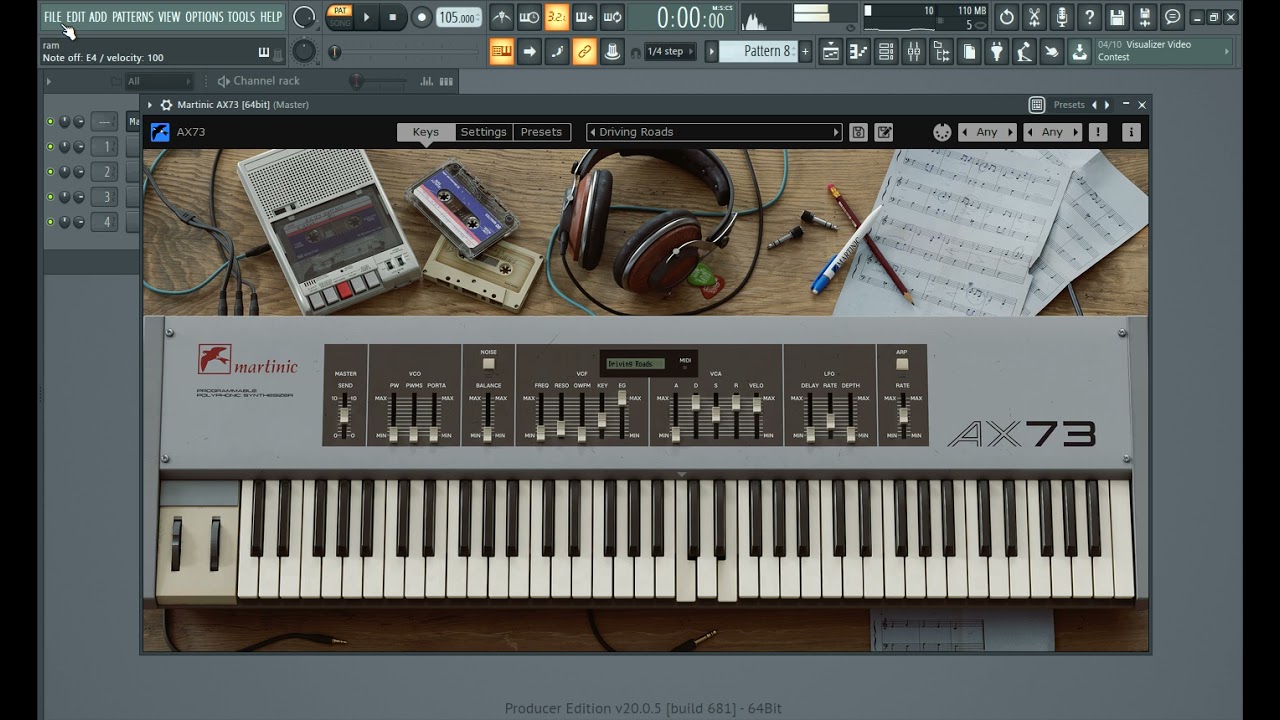
Task: Click the edit preset pencil icon
Action: click(x=884, y=132)
